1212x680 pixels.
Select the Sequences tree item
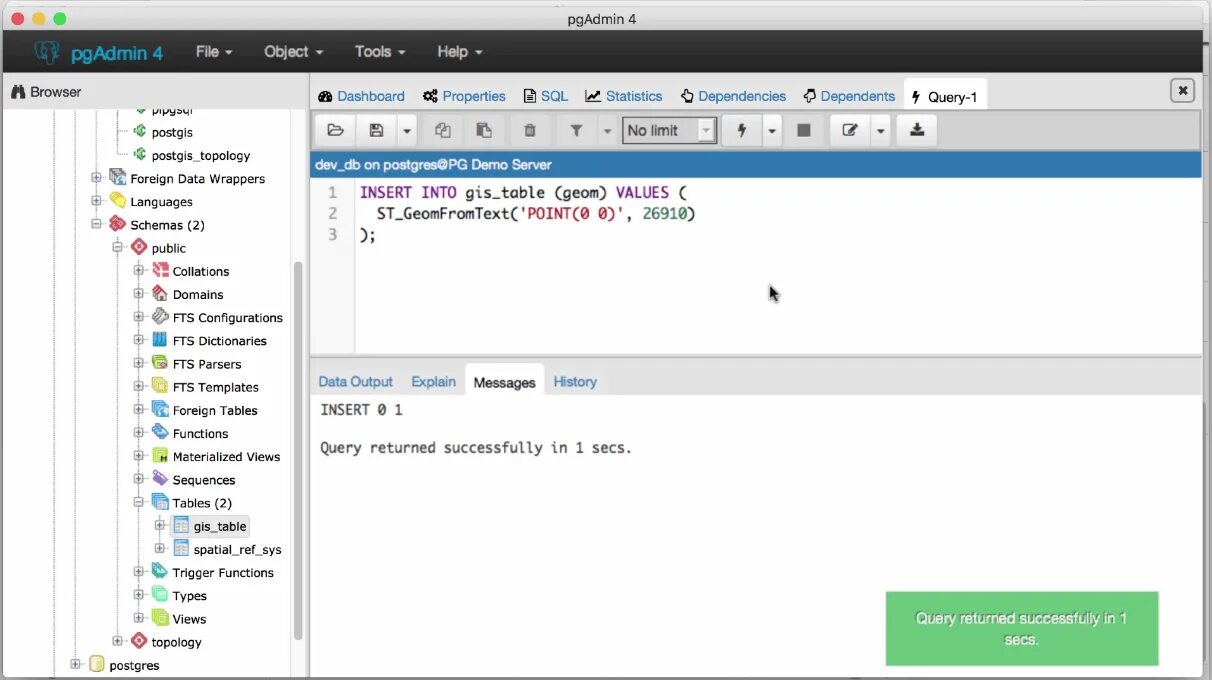[203, 480]
